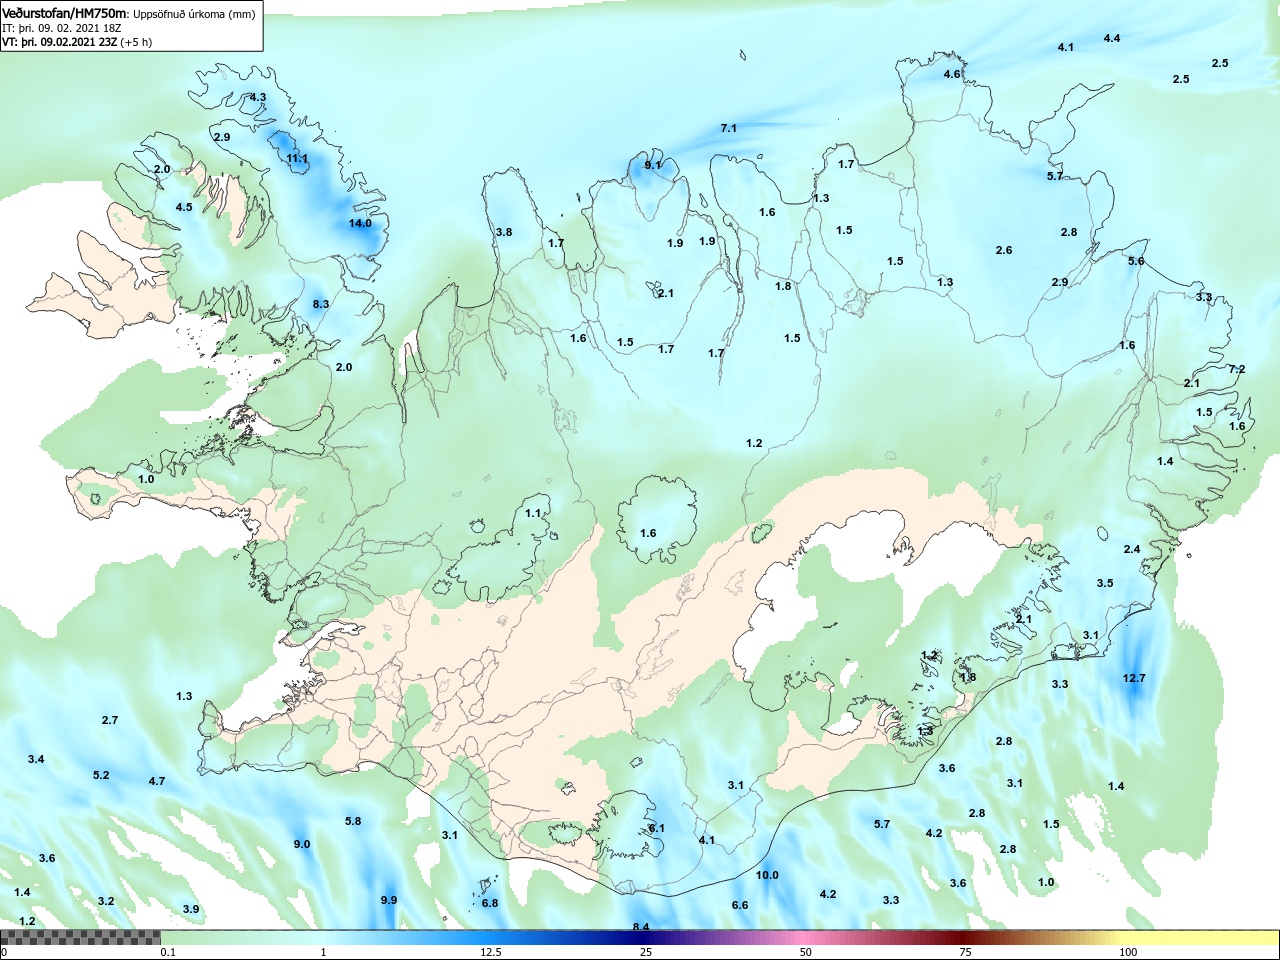Click the 9.0 precipitation value
Image resolution: width=1280 pixels, height=960 pixels.
302,844
